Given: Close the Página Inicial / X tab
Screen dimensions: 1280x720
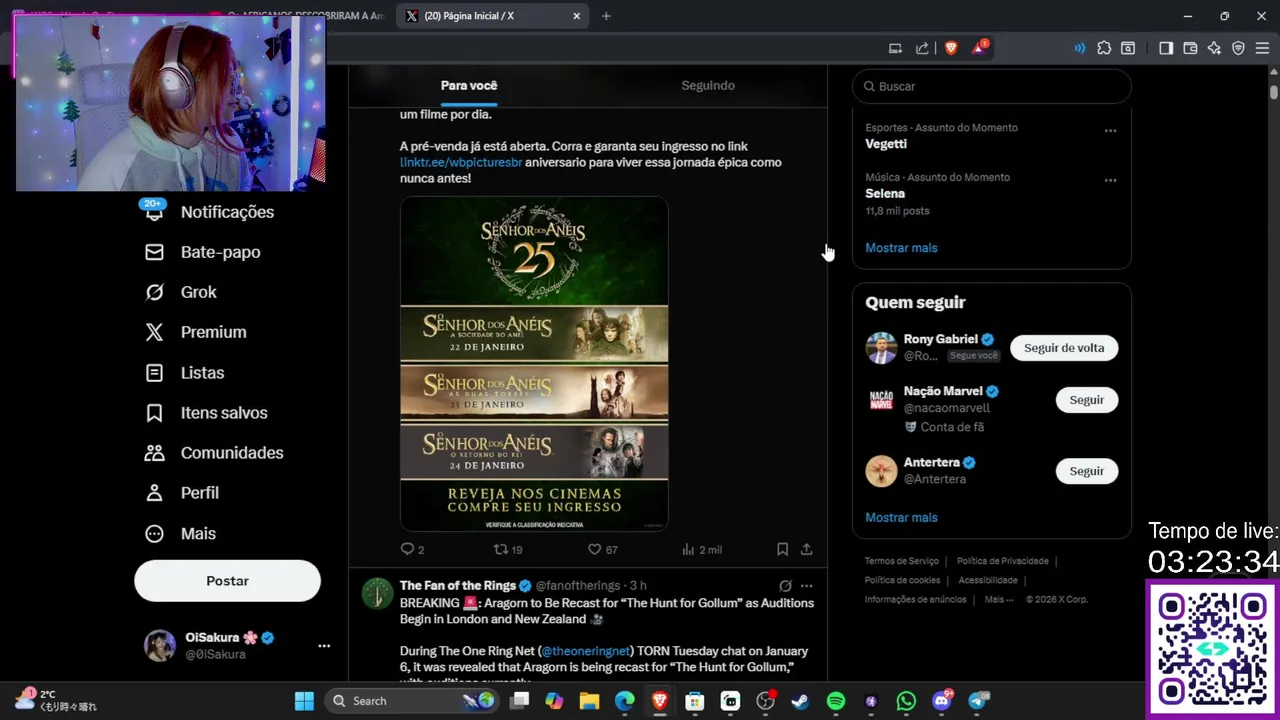Looking at the screenshot, I should [577, 16].
